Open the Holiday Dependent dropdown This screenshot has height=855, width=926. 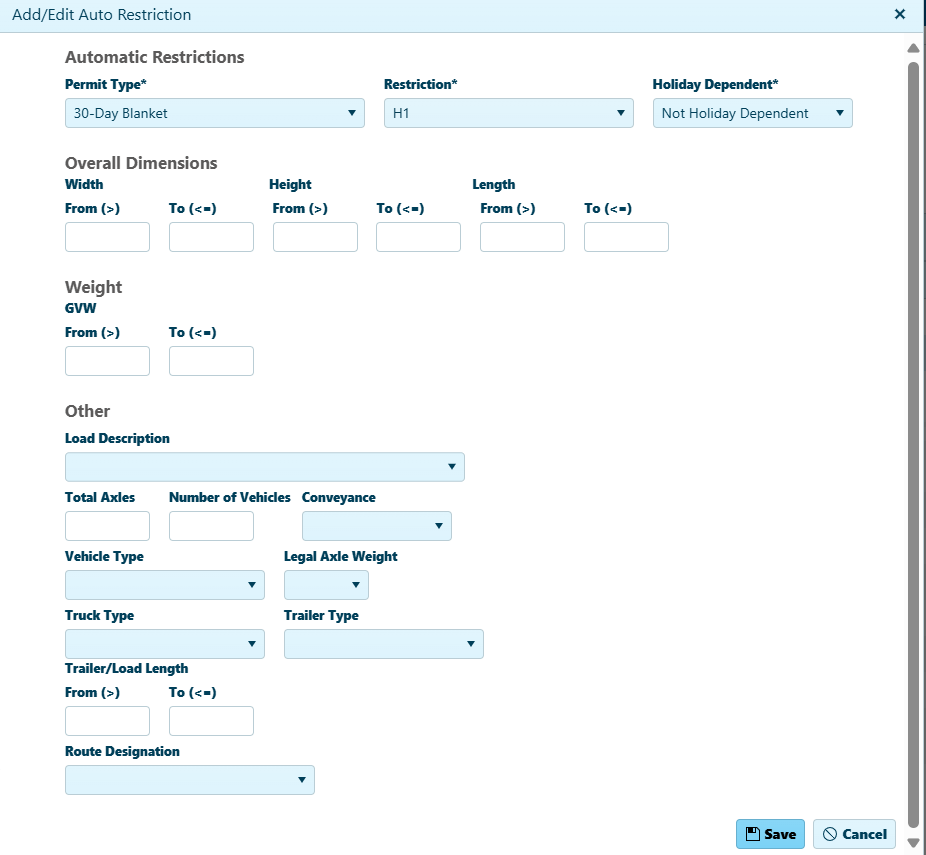tap(752, 113)
